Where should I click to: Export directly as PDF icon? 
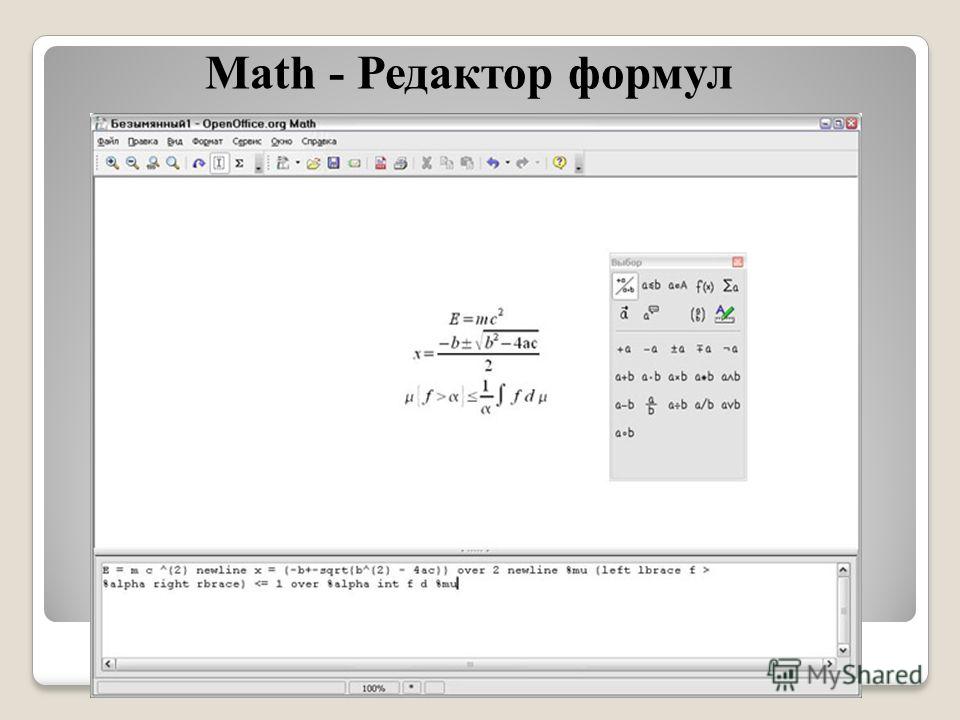[x=380, y=163]
